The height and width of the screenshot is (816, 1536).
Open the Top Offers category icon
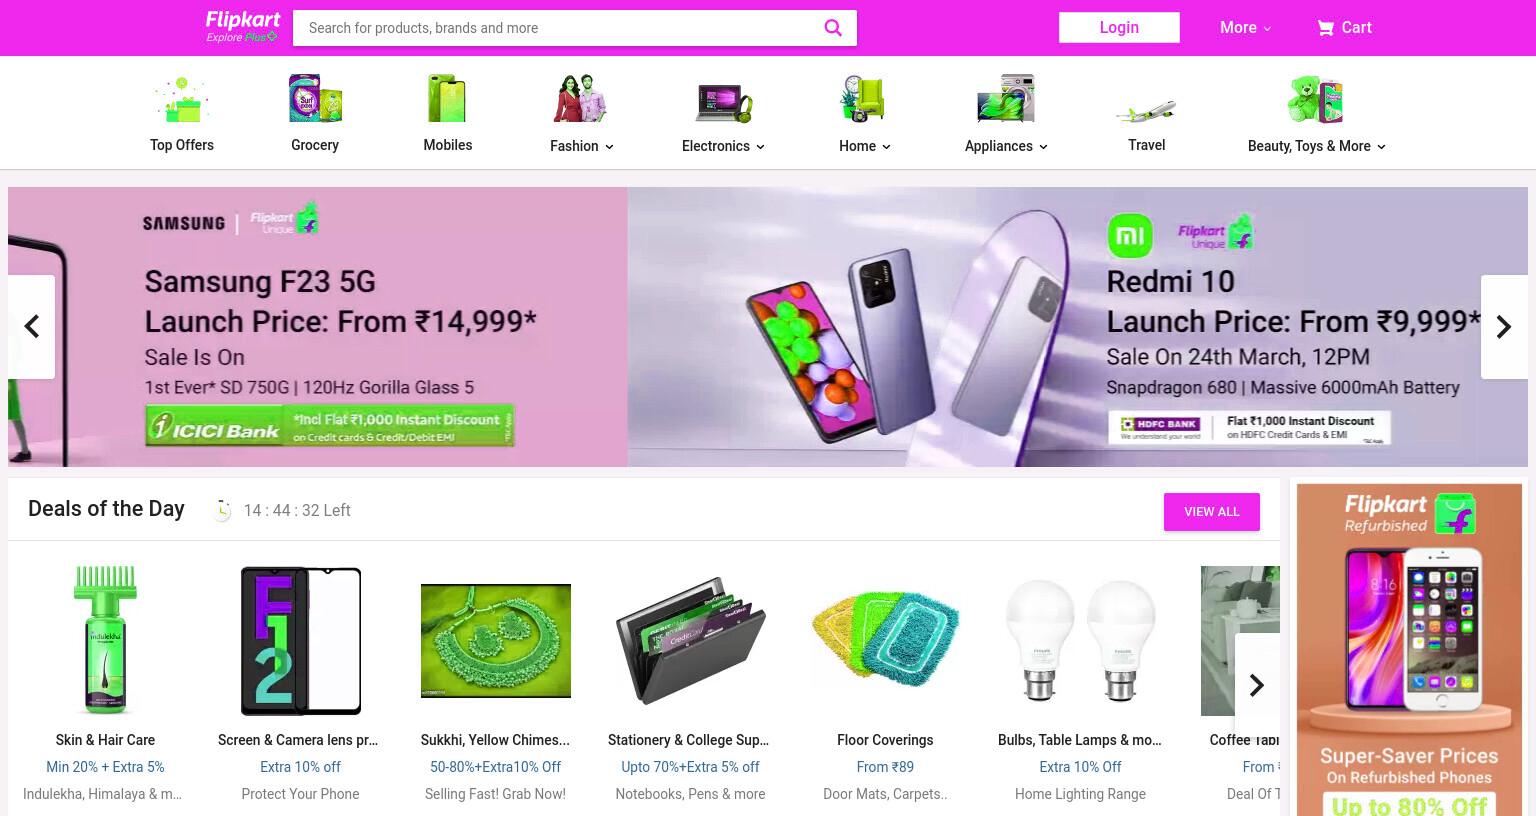tap(182, 99)
